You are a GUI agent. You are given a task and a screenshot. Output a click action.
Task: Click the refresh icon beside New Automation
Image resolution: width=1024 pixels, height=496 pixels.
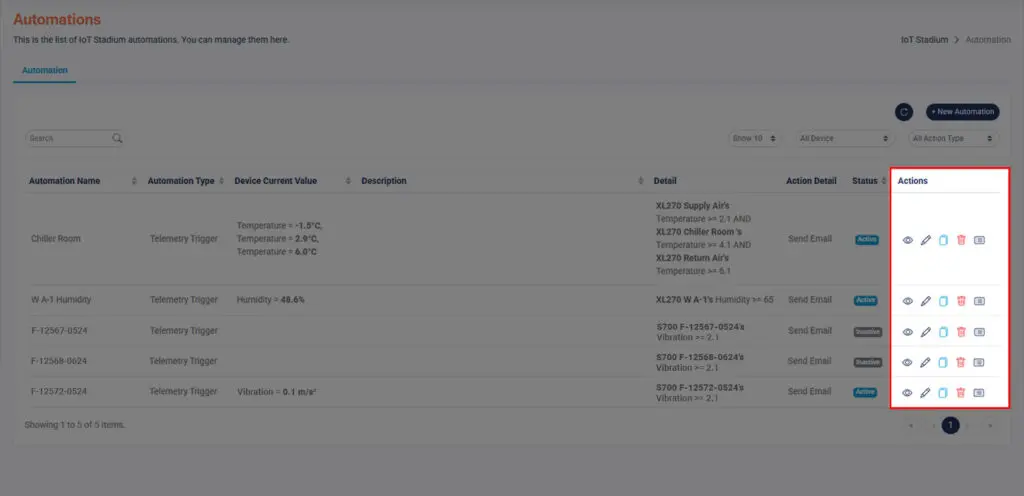[x=904, y=112]
